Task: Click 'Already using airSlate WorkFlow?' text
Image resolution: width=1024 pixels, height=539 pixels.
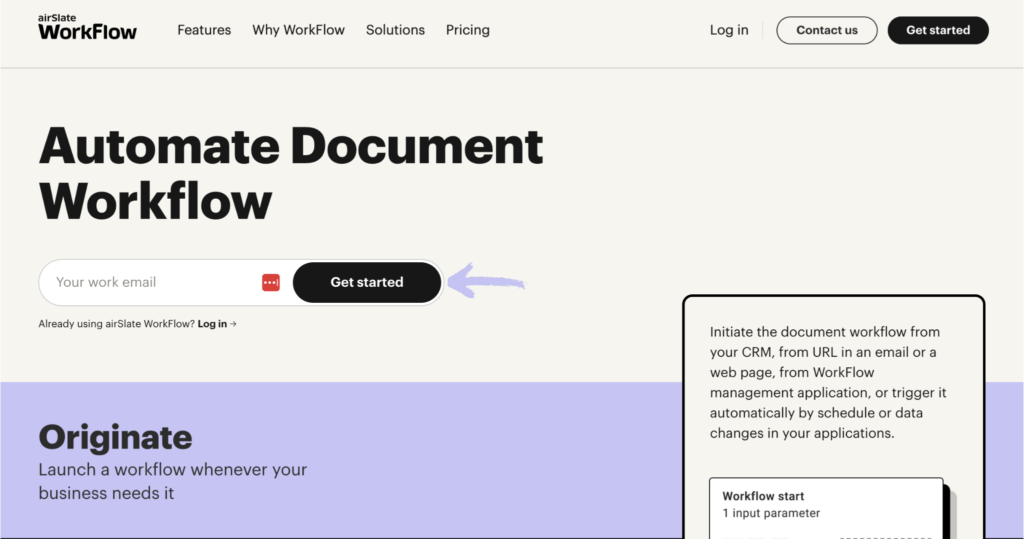Action: coord(116,324)
